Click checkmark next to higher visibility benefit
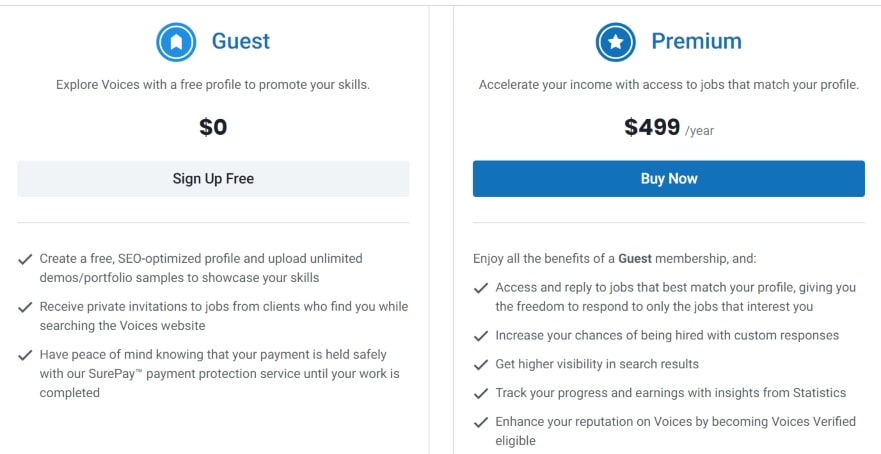 (480, 365)
